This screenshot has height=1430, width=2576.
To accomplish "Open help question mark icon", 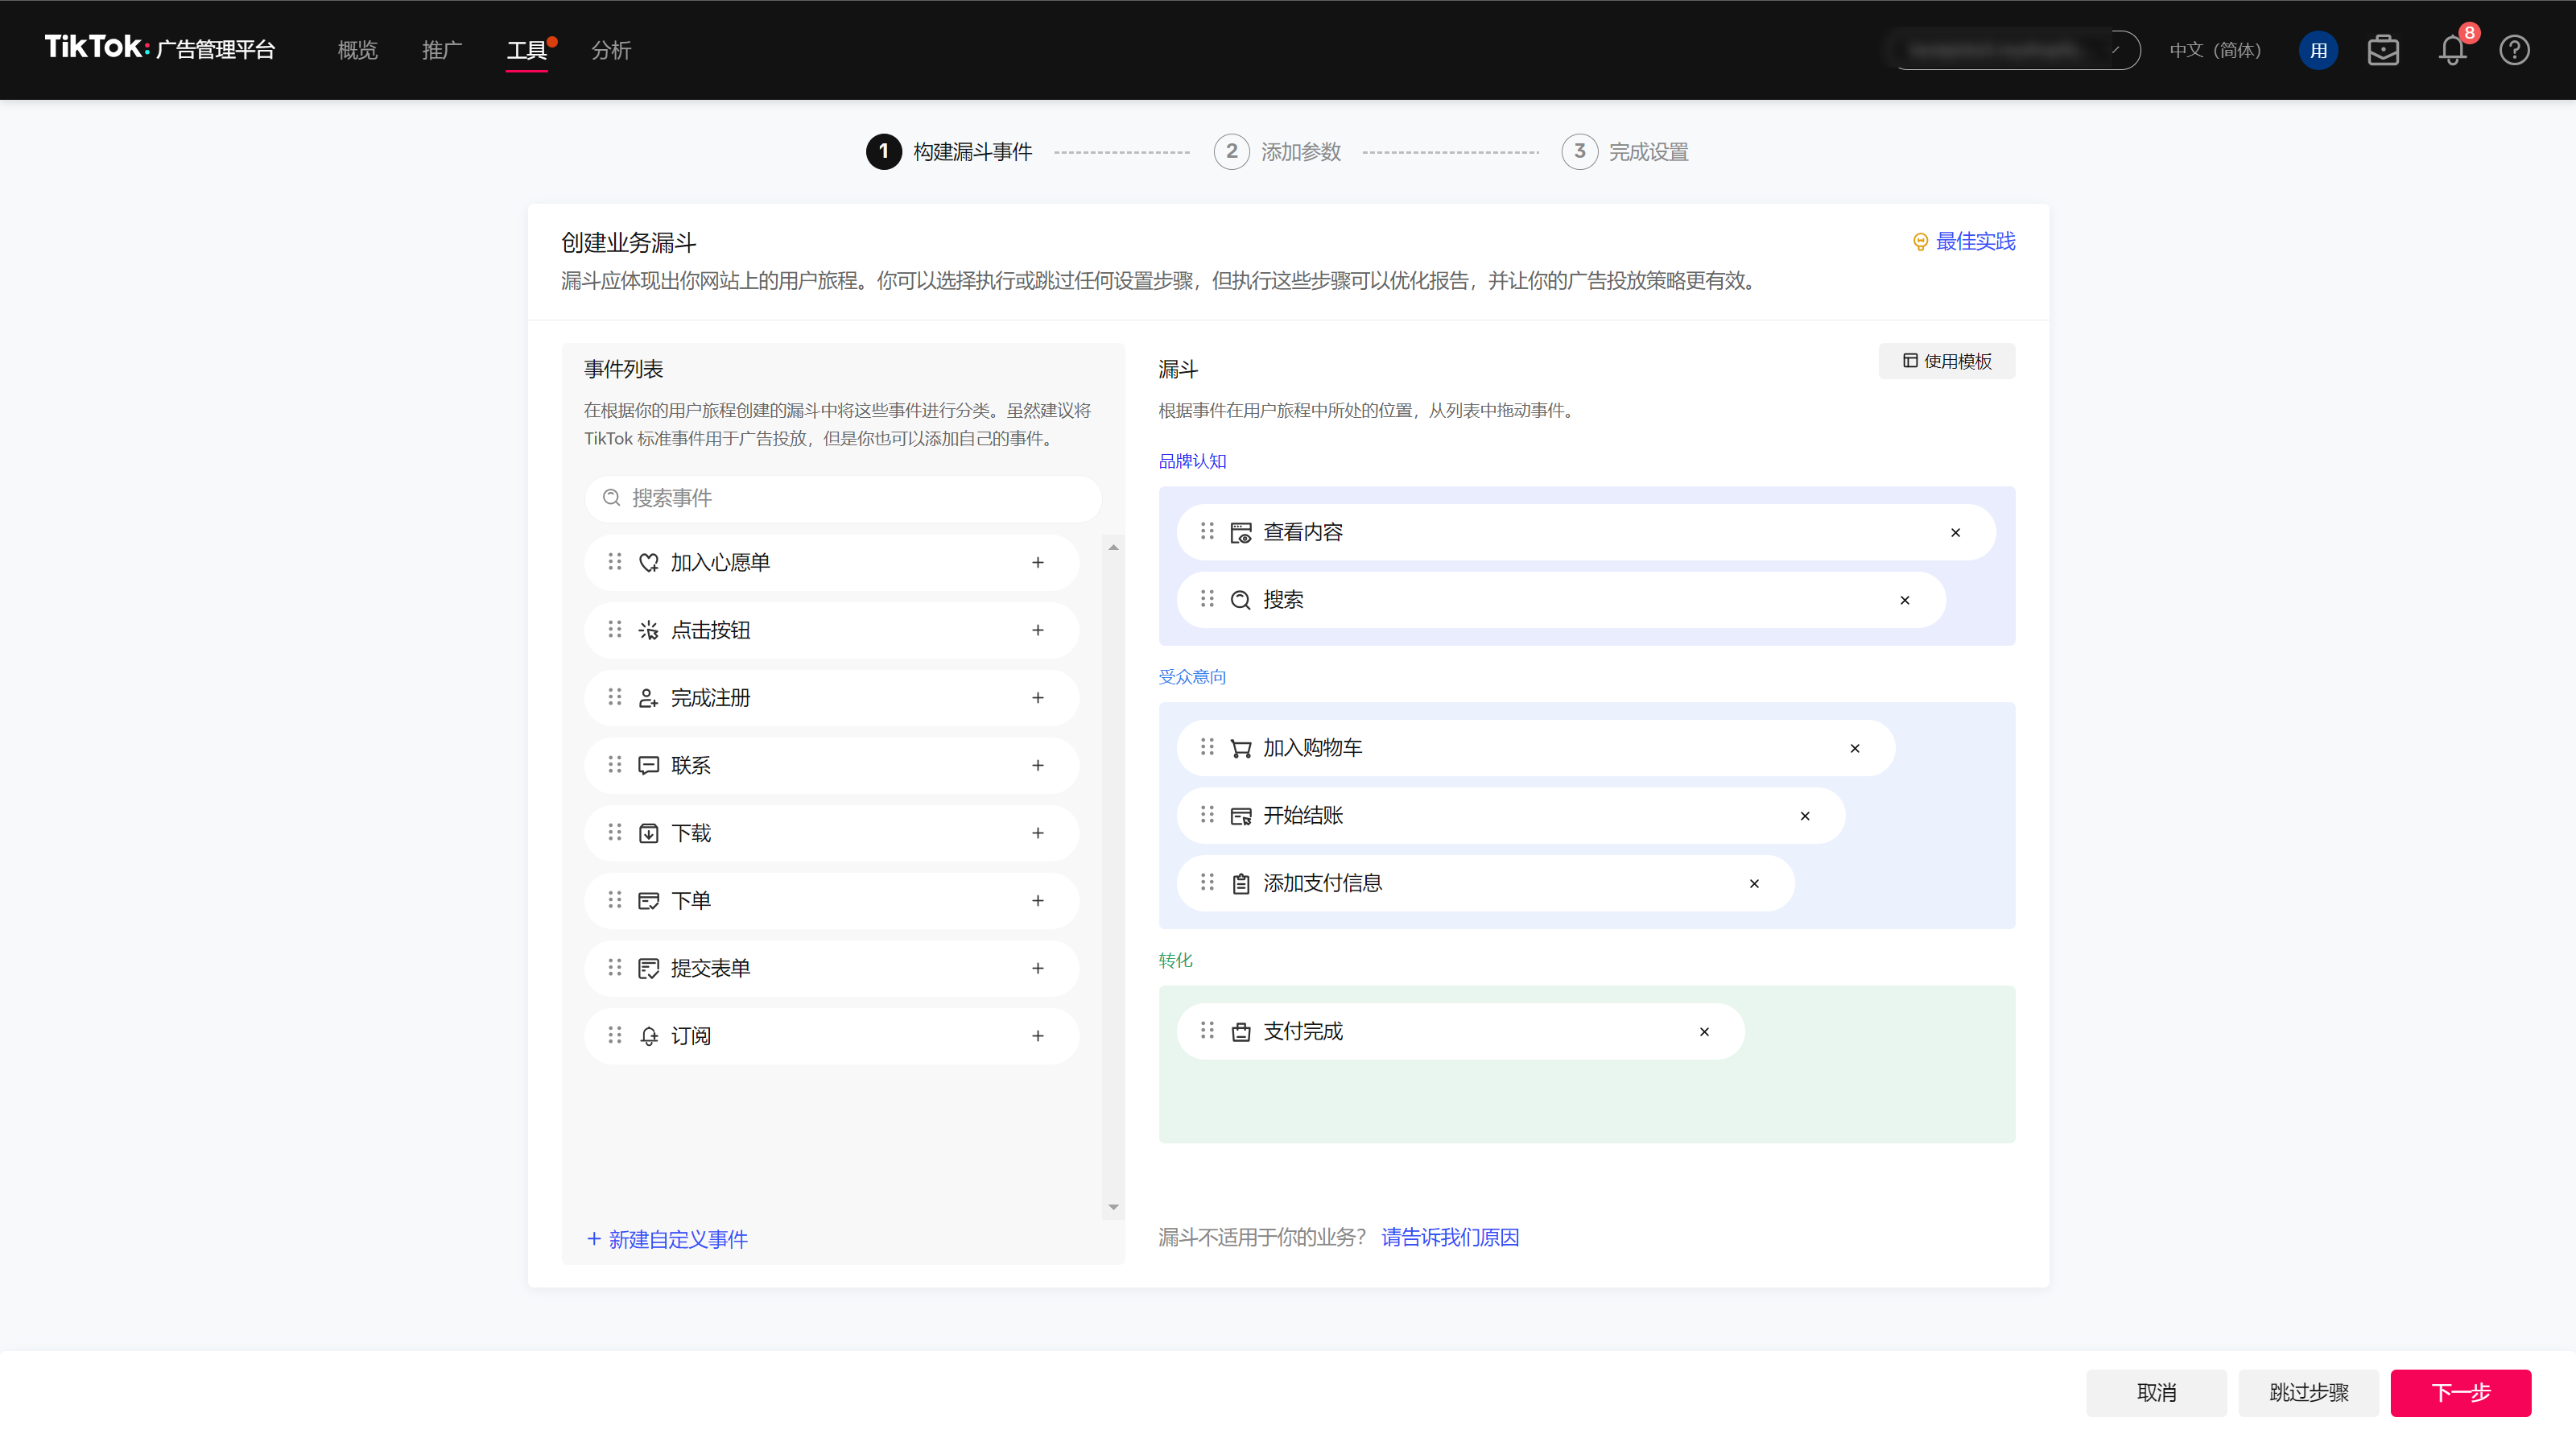I will pyautogui.click(x=2514, y=50).
